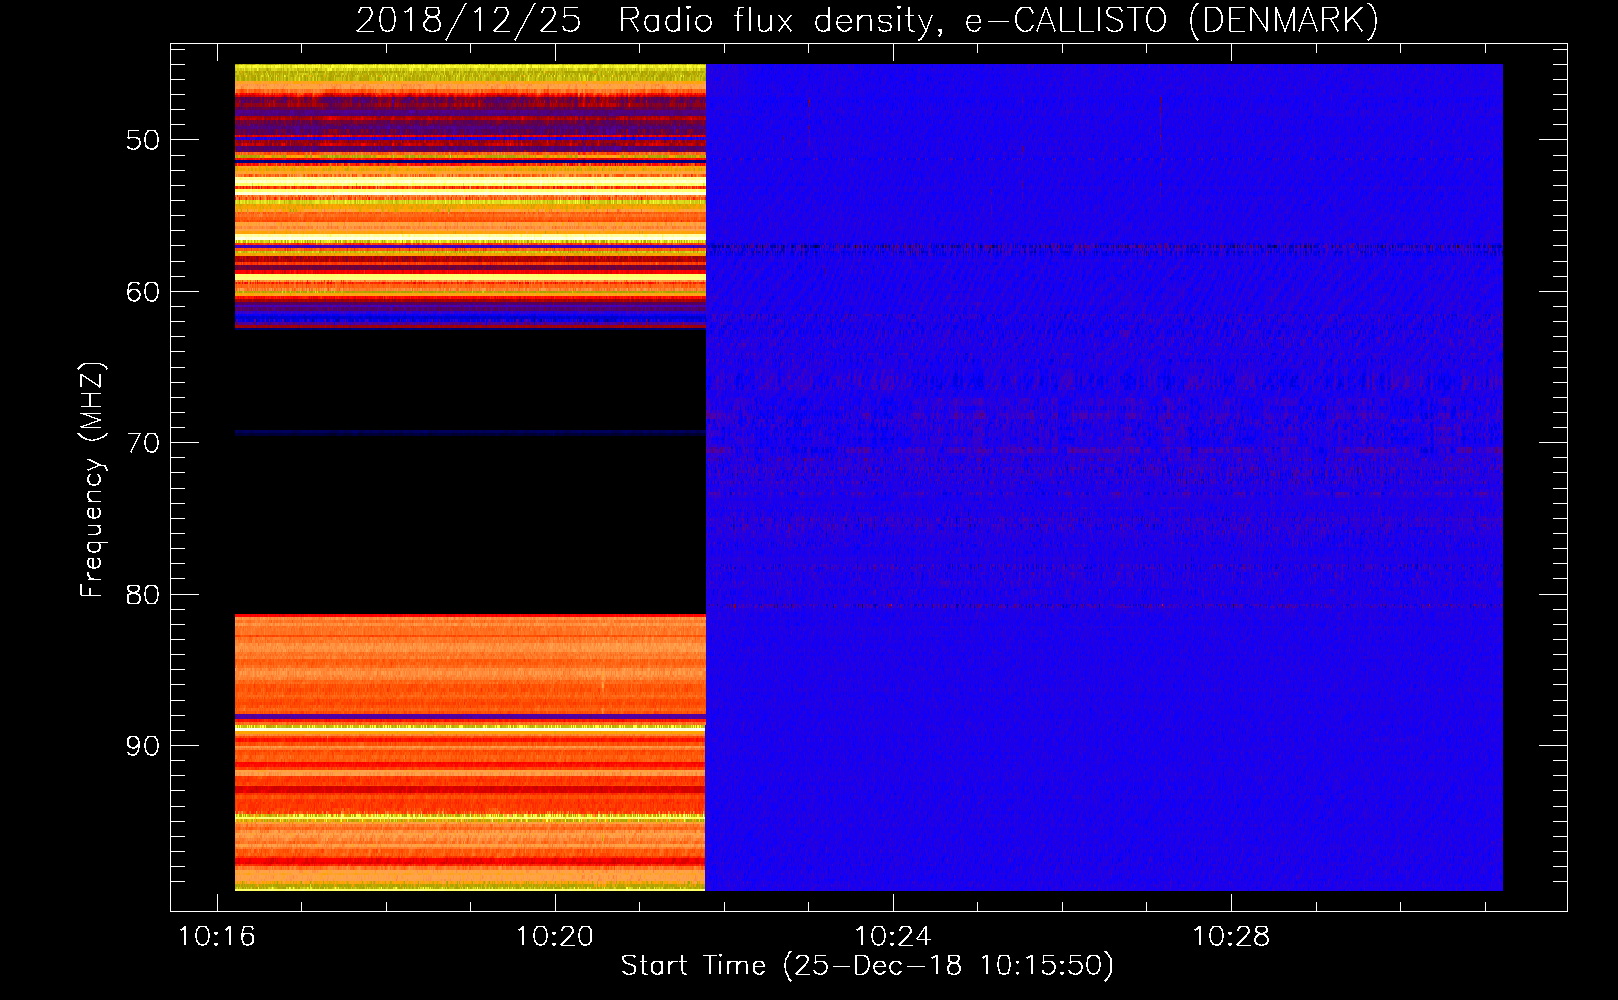Click the 10:16 time tick label
This screenshot has height=1000, width=1618.
(217, 937)
